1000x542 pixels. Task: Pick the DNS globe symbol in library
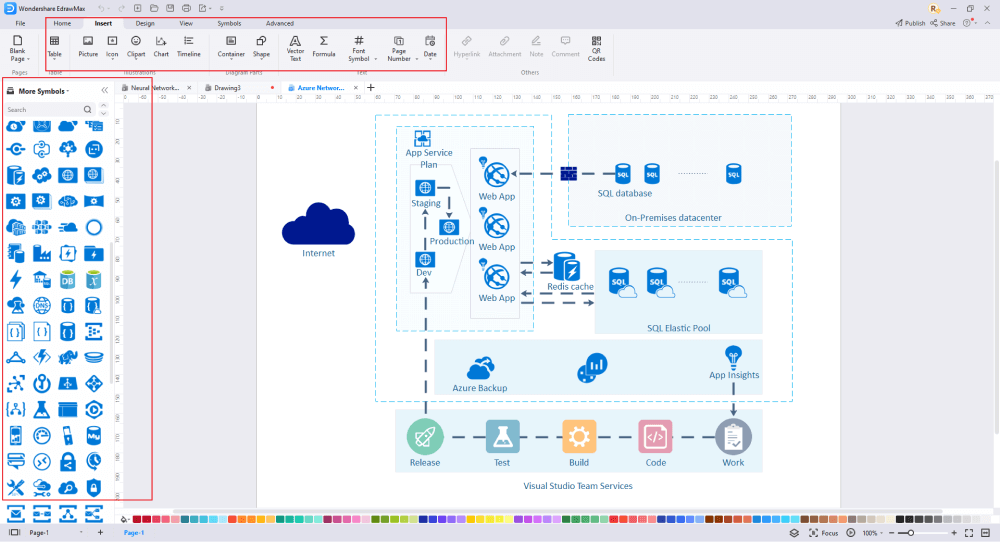(41, 305)
